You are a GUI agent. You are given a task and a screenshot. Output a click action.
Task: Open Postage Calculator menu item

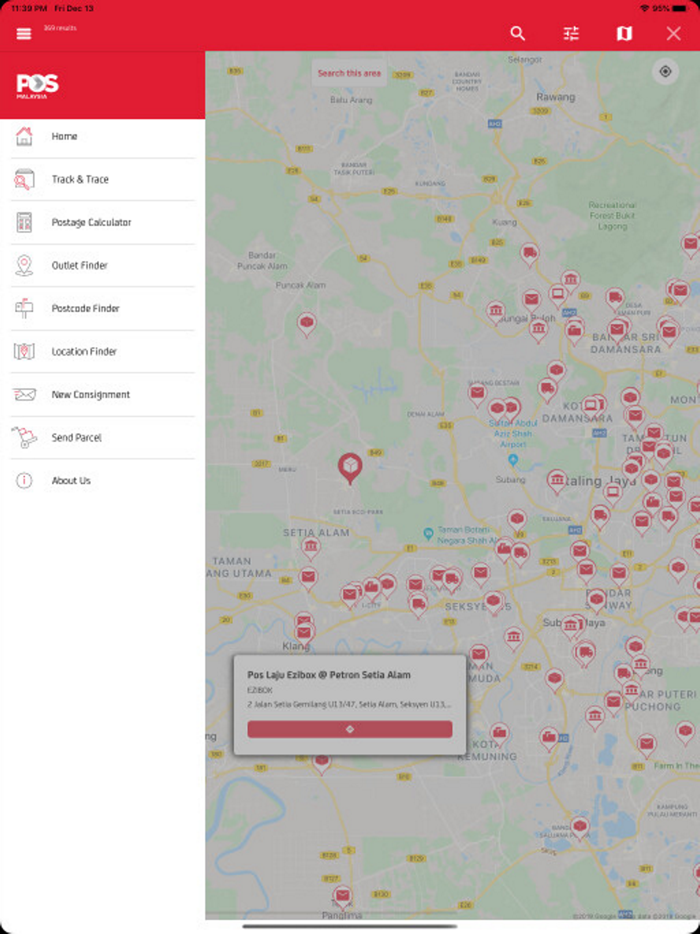[x=102, y=222]
